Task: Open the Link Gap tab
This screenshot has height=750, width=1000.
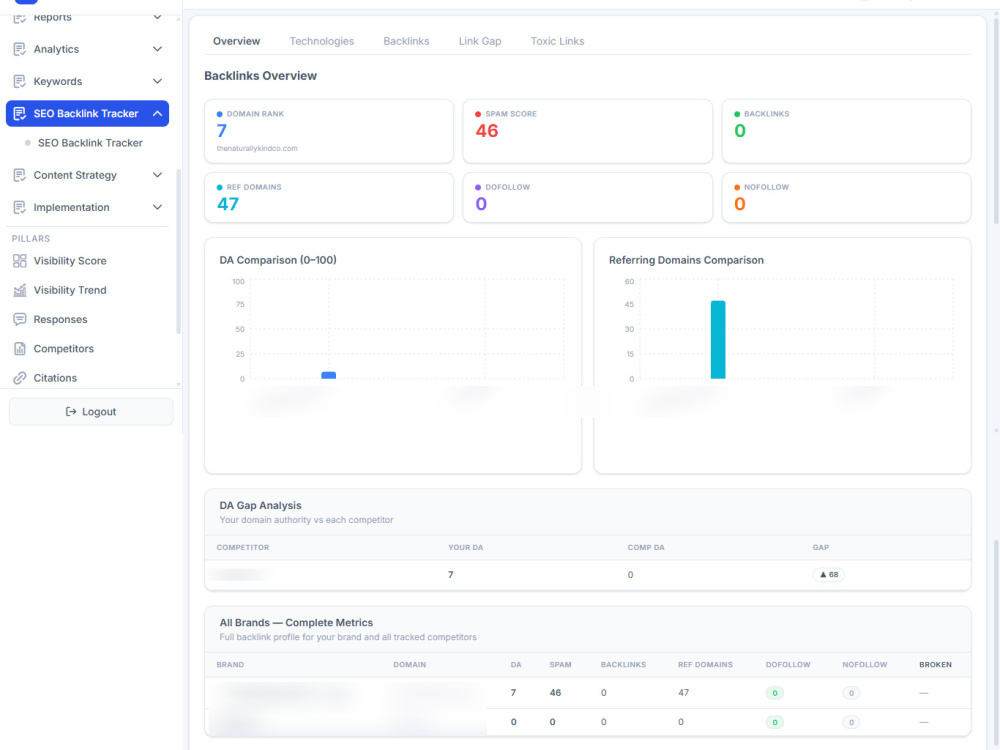Action: 480,41
